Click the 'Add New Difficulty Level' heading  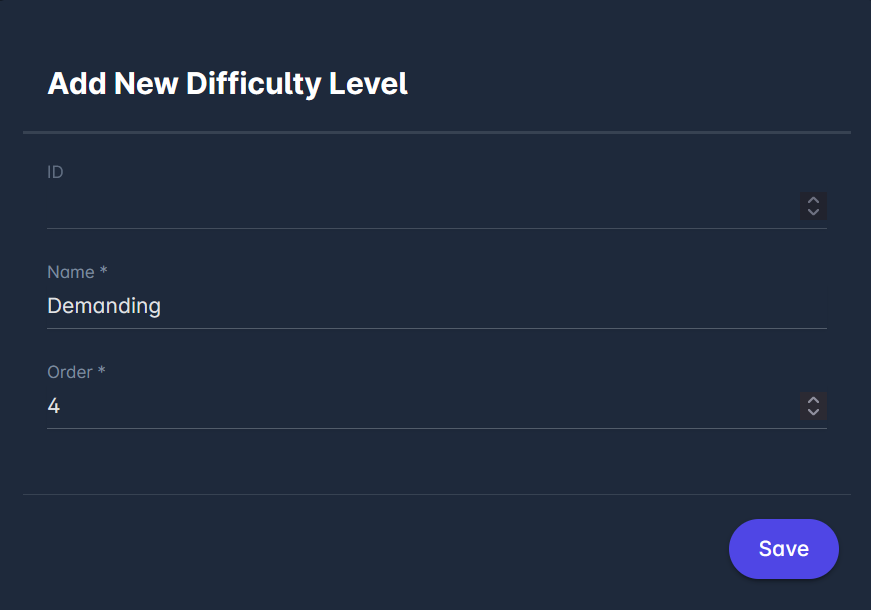(227, 83)
